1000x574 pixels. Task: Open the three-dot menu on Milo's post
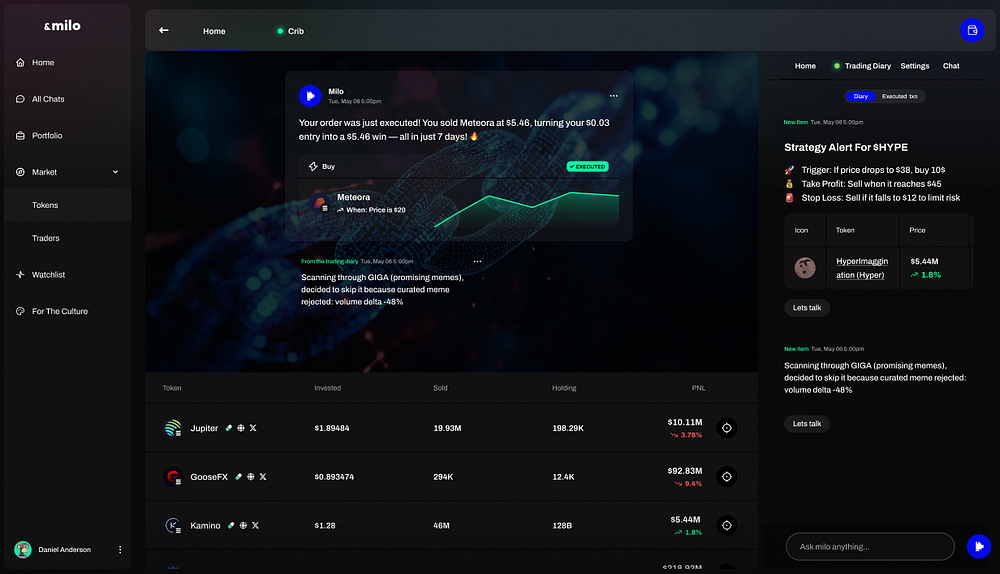click(613, 96)
